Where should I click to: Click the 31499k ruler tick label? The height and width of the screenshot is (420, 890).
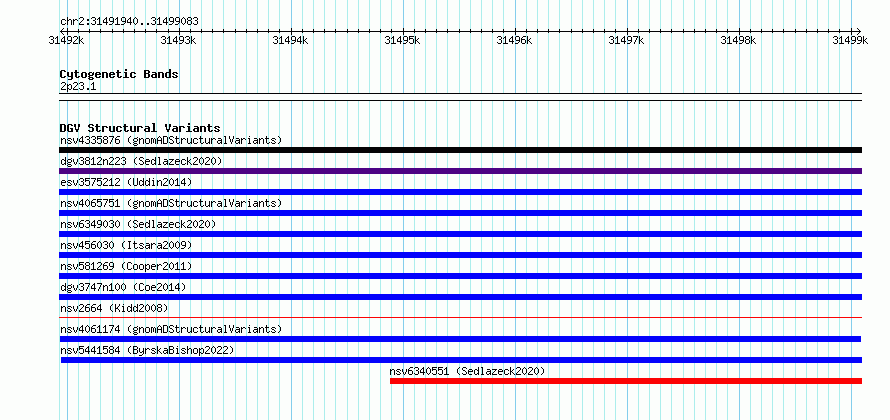[x=850, y=40]
